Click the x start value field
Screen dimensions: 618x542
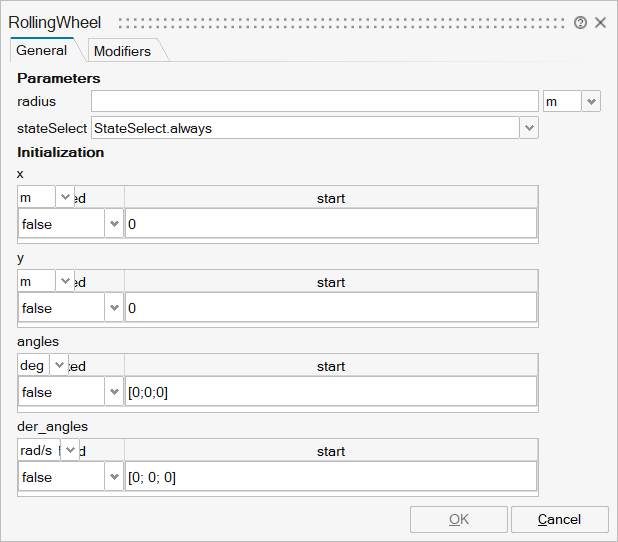[x=330, y=224]
